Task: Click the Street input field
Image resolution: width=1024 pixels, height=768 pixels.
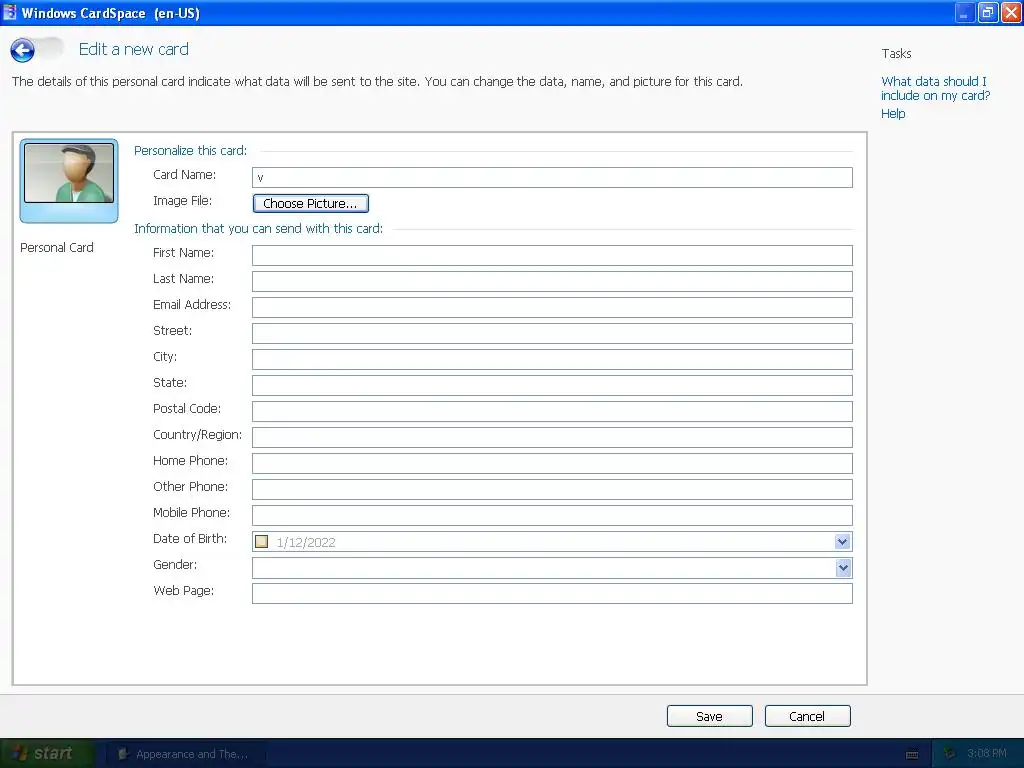Action: (552, 333)
